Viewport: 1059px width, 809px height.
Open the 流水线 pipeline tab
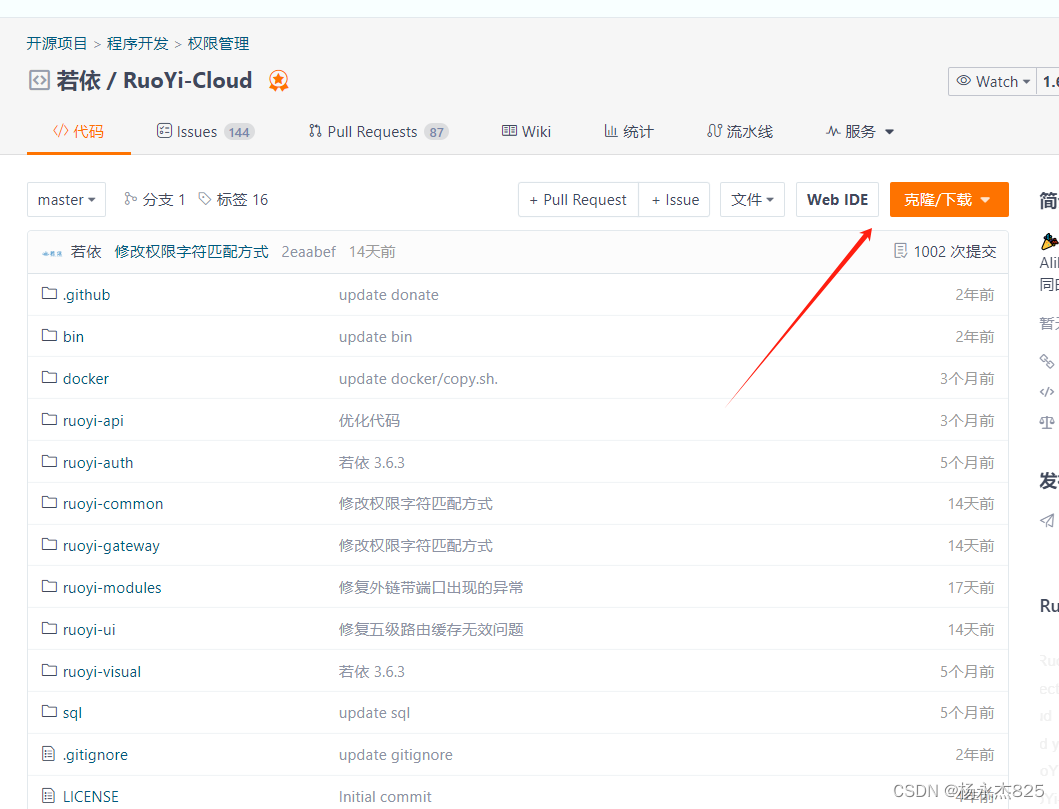point(740,132)
